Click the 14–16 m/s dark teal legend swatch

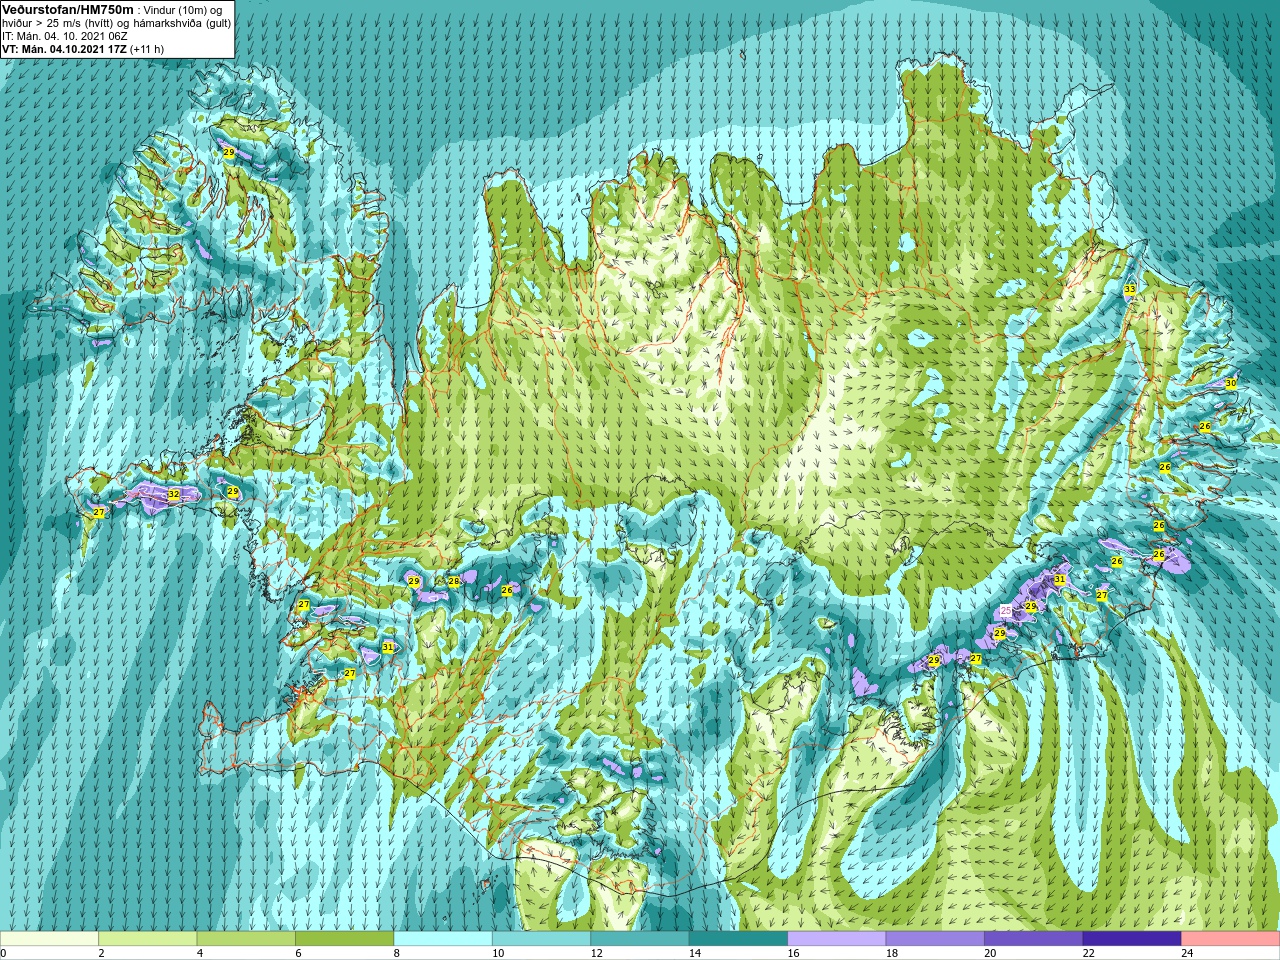738,939
